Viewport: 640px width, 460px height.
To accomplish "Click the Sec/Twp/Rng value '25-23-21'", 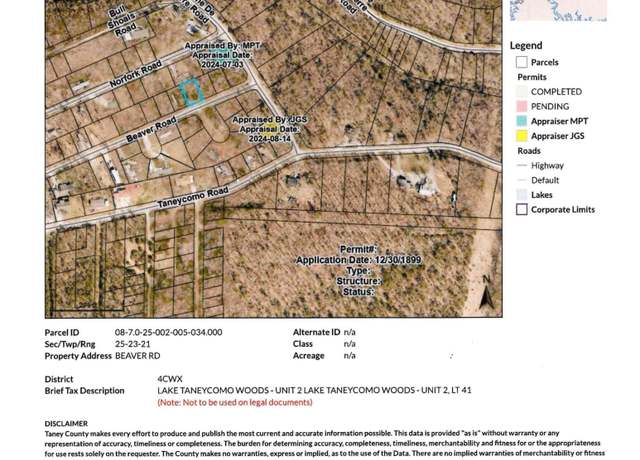I will [133, 344].
